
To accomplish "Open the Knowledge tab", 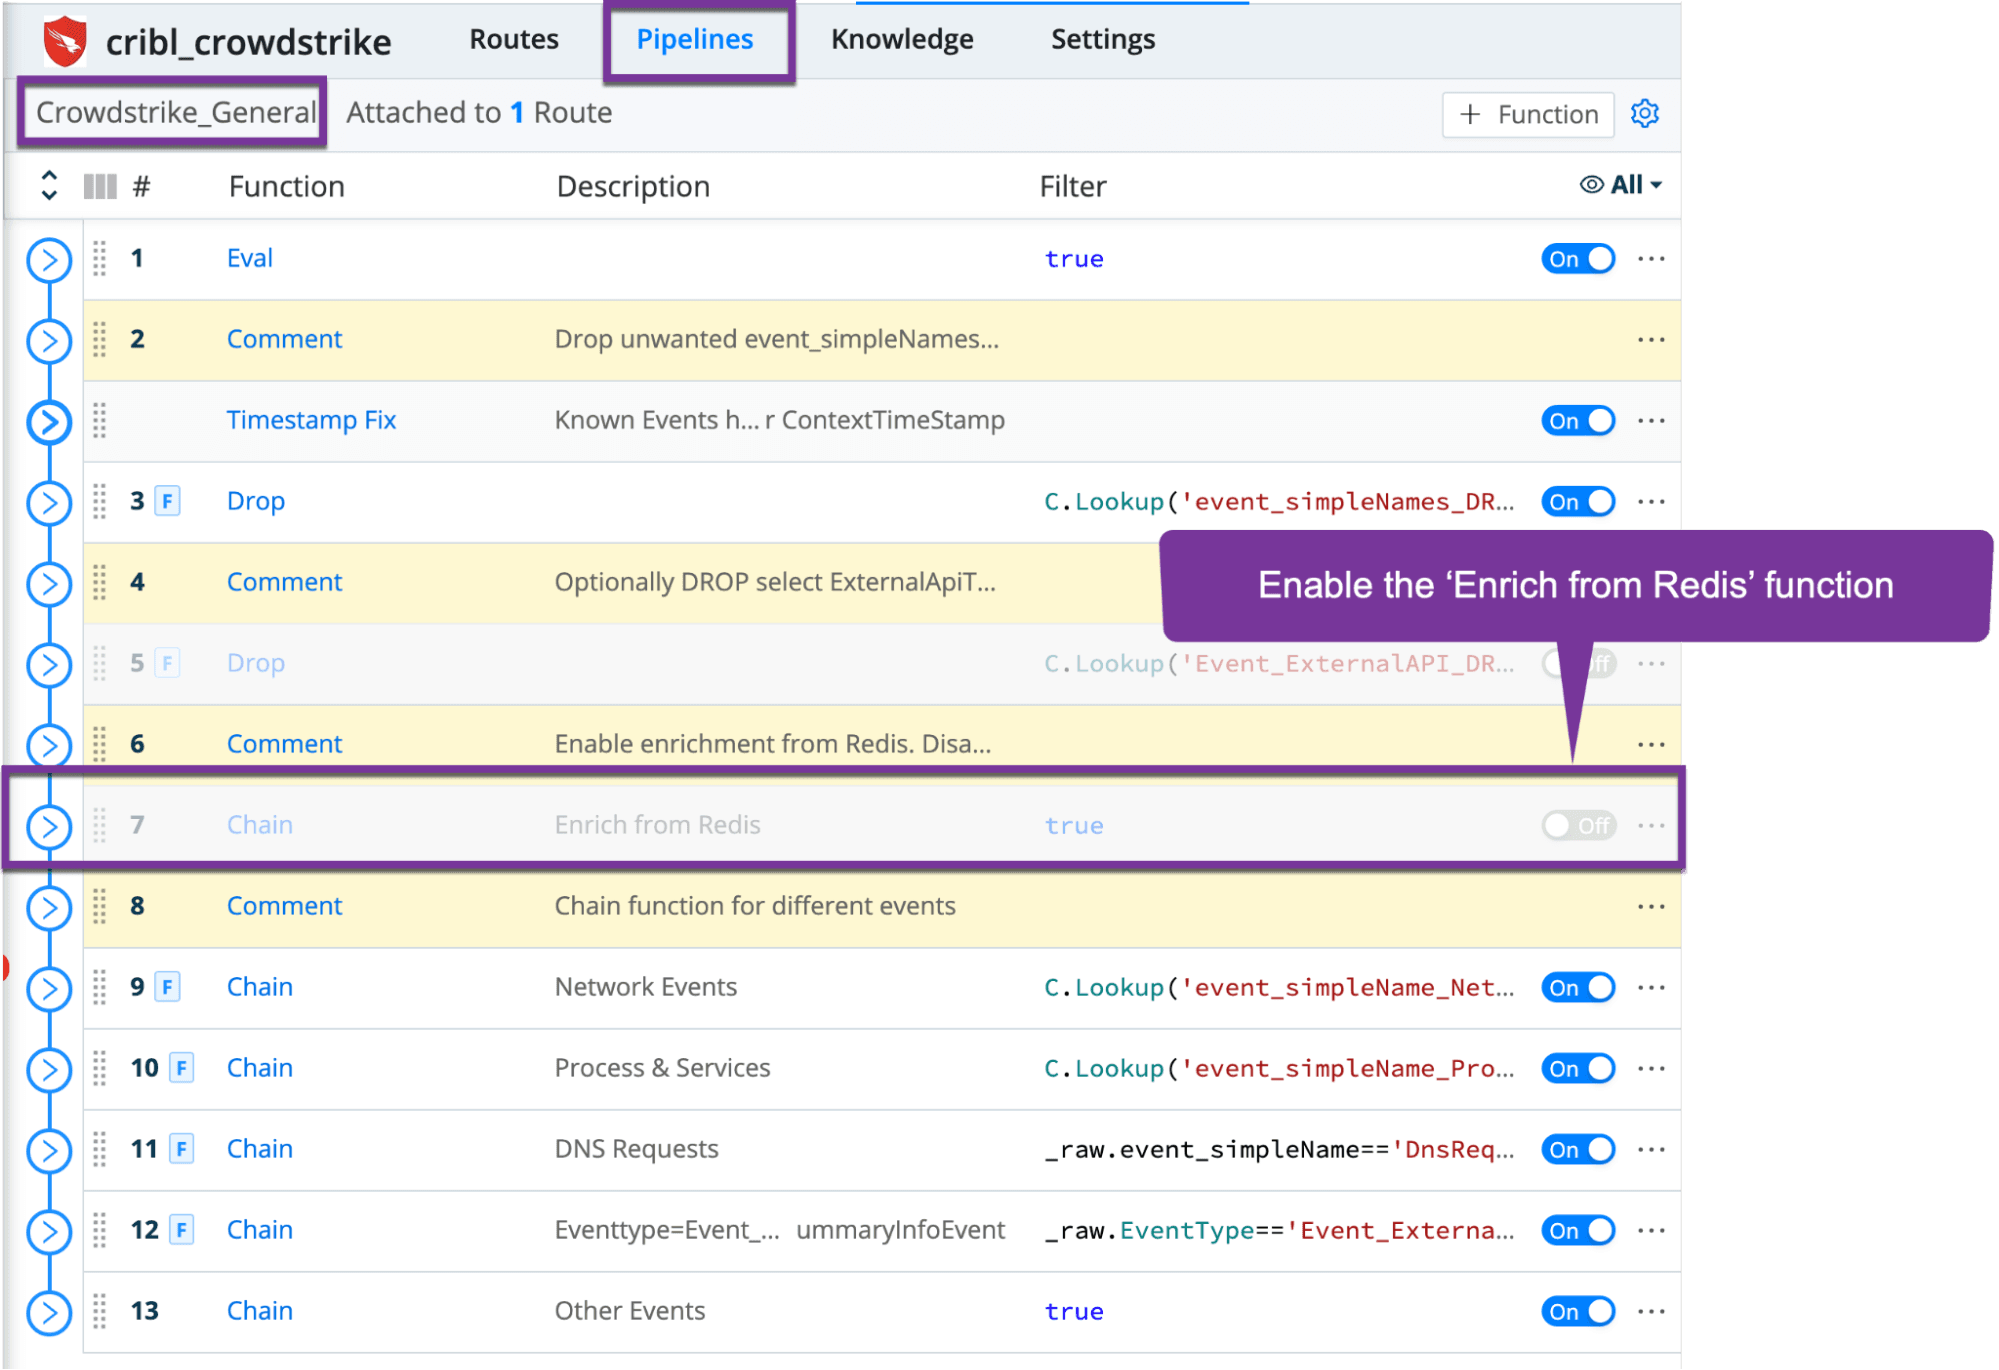I will pos(901,40).
